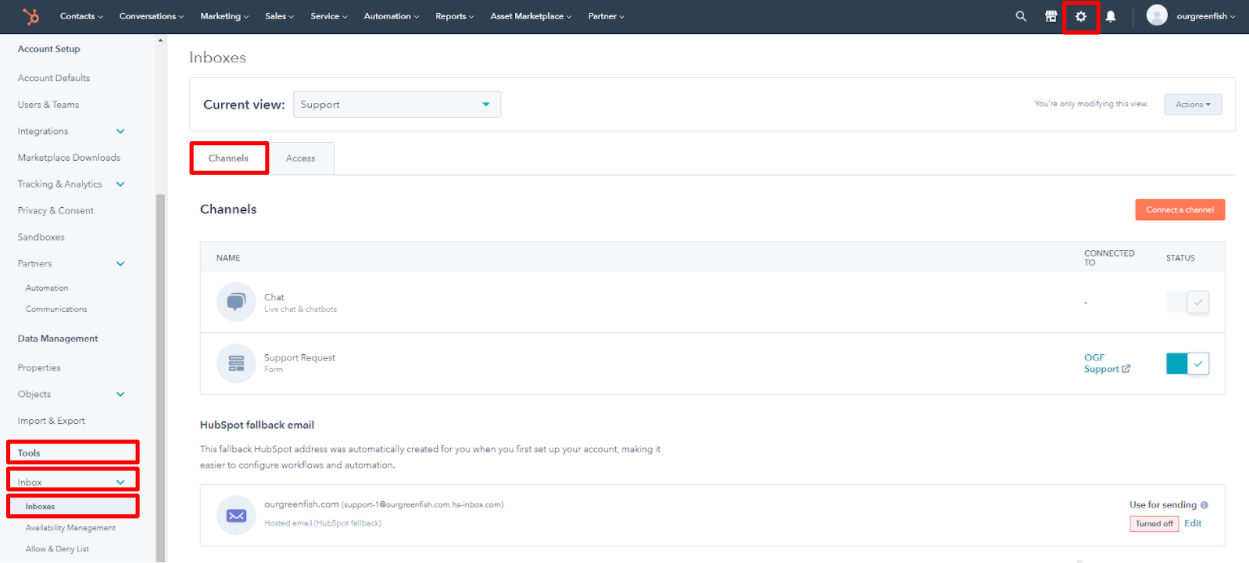
Task: Open Automation under Partners
Action: click(x=47, y=288)
